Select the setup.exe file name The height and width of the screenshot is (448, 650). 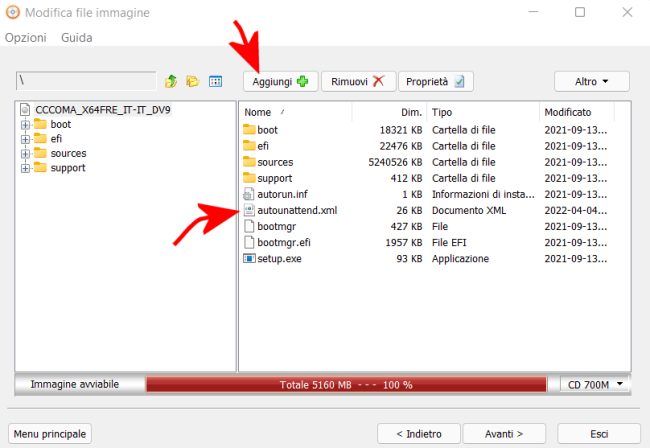click(279, 259)
